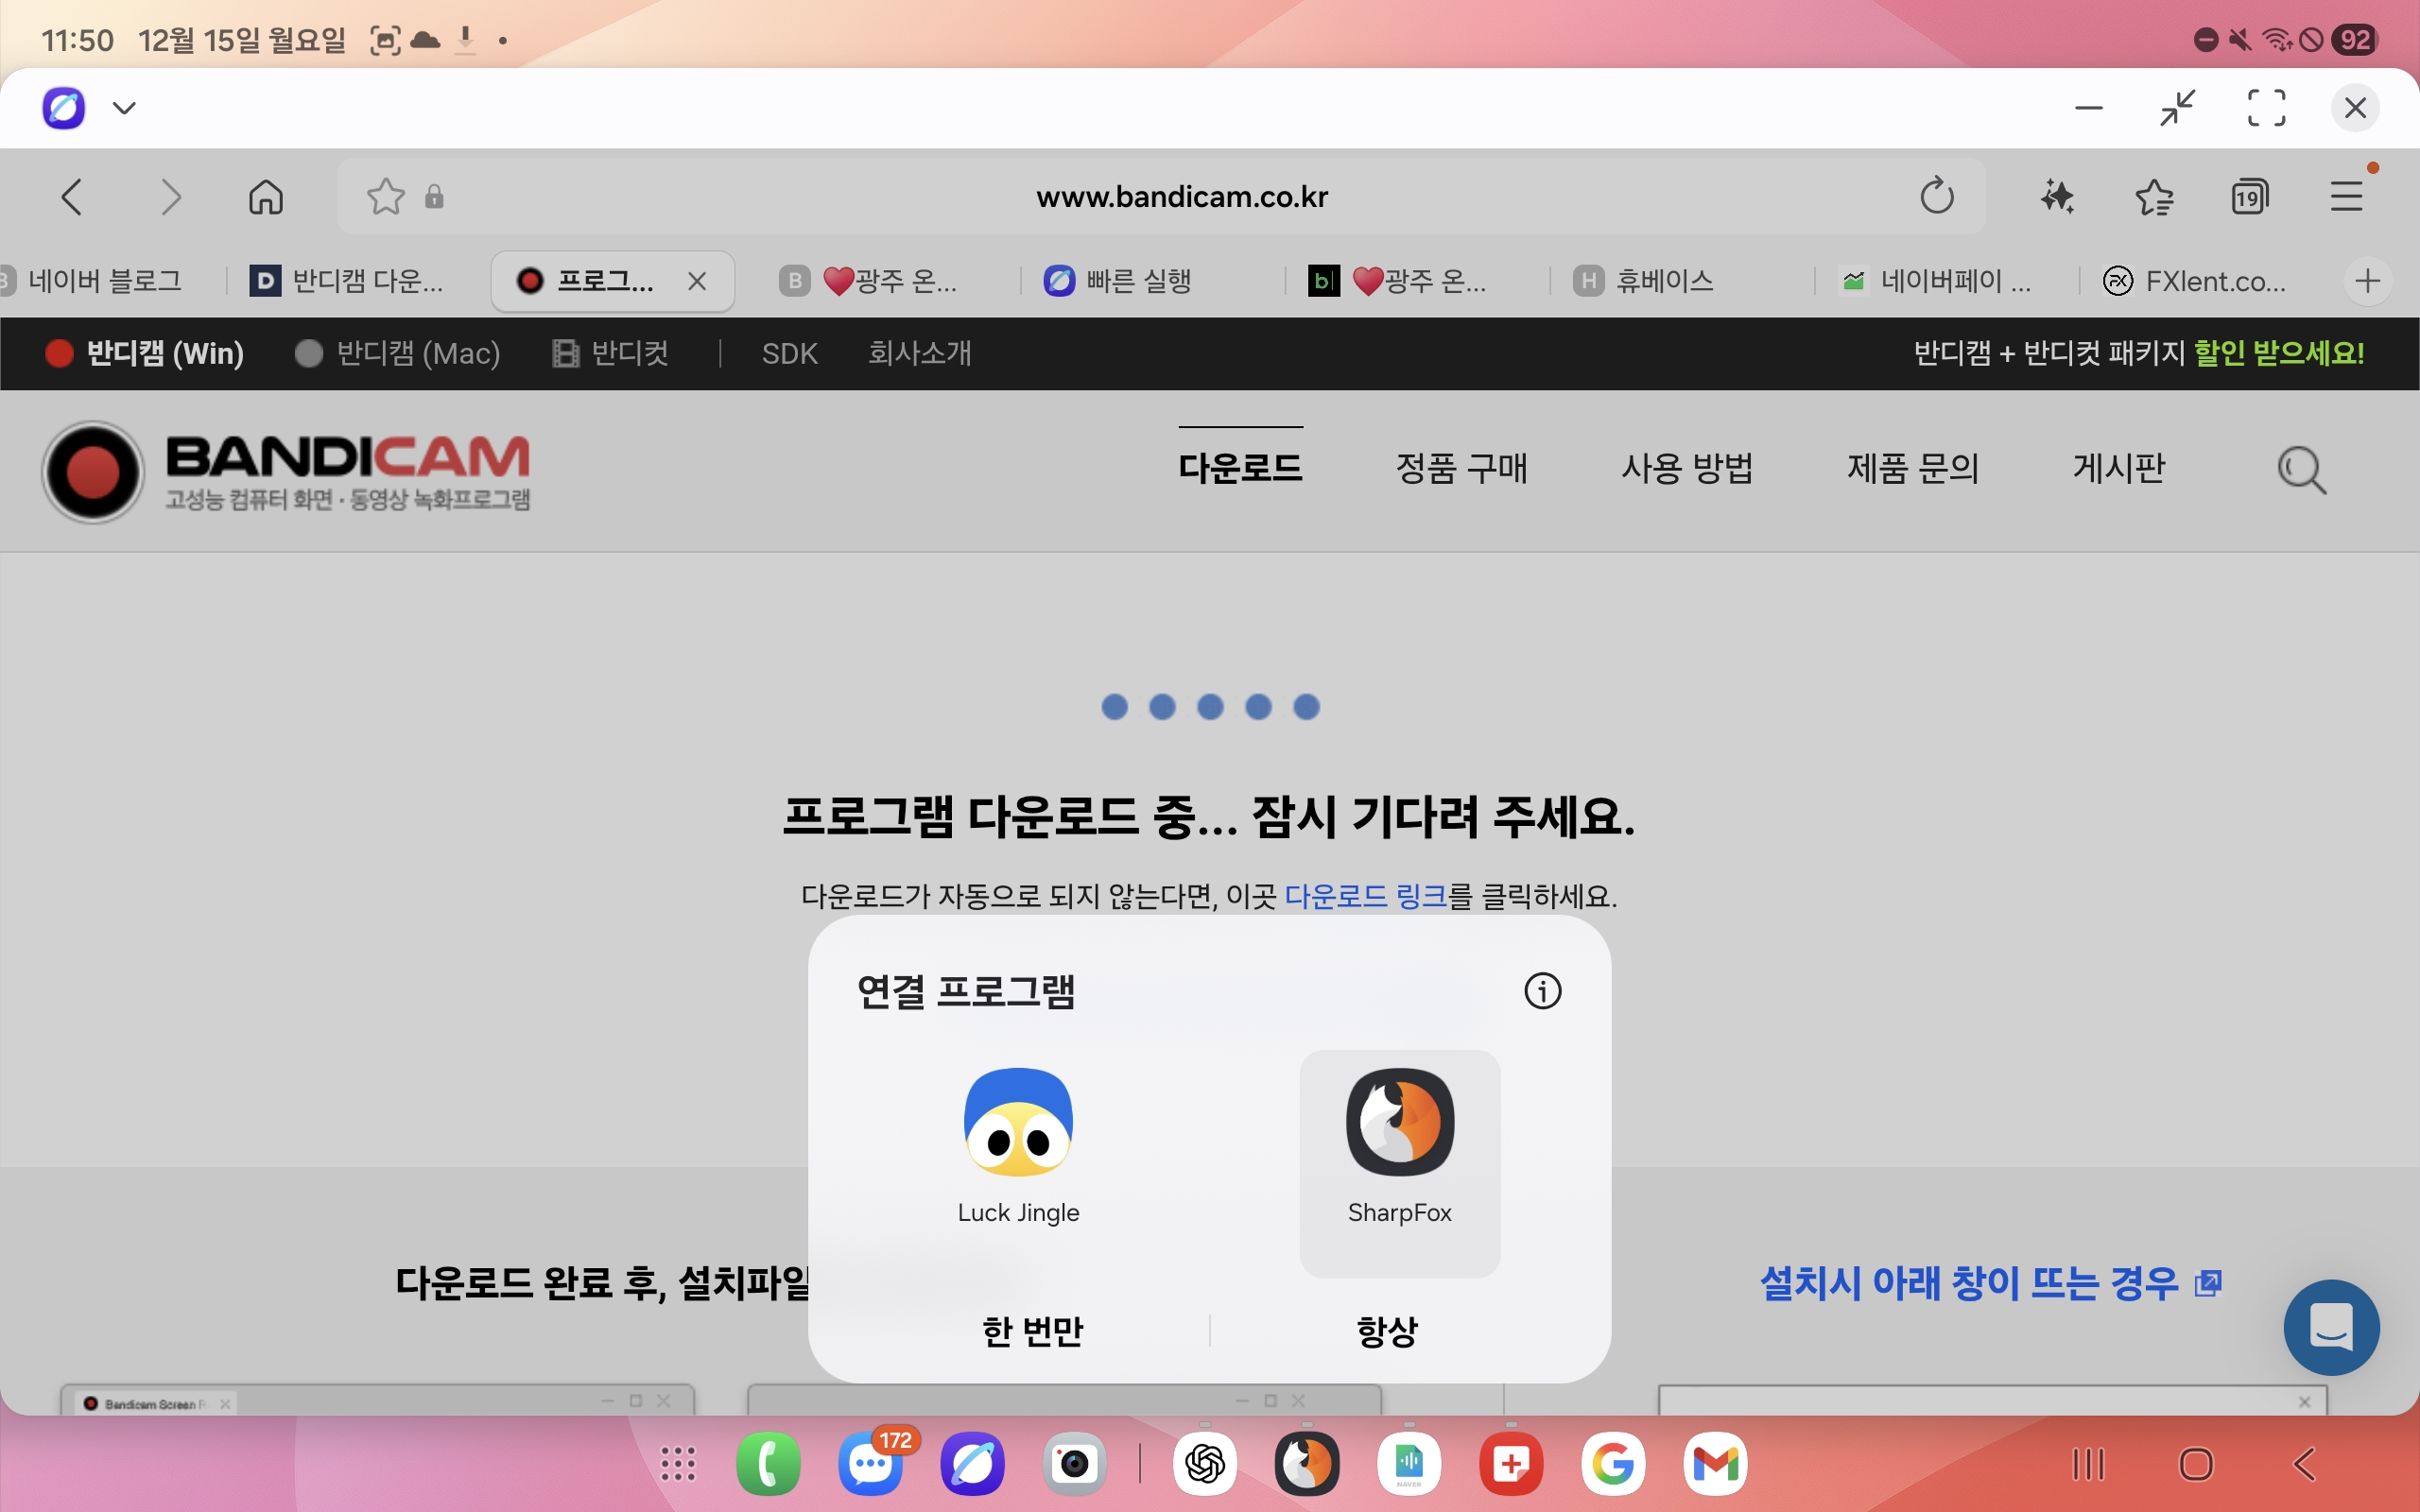Expand the browser app dropdown chevron
This screenshot has height=1512, width=2420.
click(x=124, y=108)
